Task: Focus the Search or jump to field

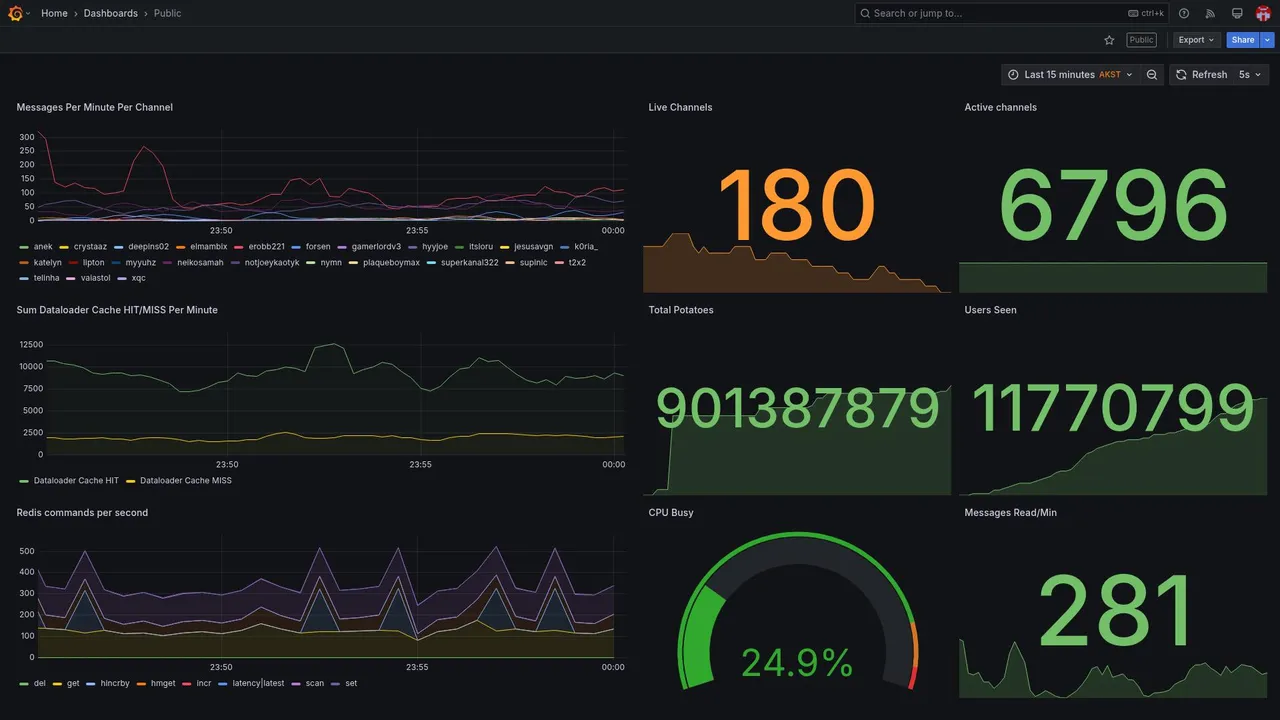Action: pos(1012,13)
